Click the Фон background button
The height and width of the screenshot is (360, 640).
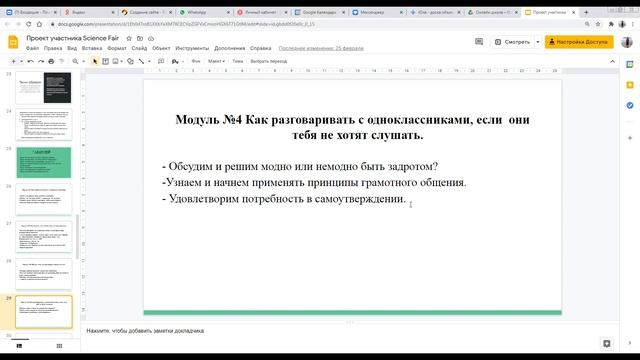point(196,61)
